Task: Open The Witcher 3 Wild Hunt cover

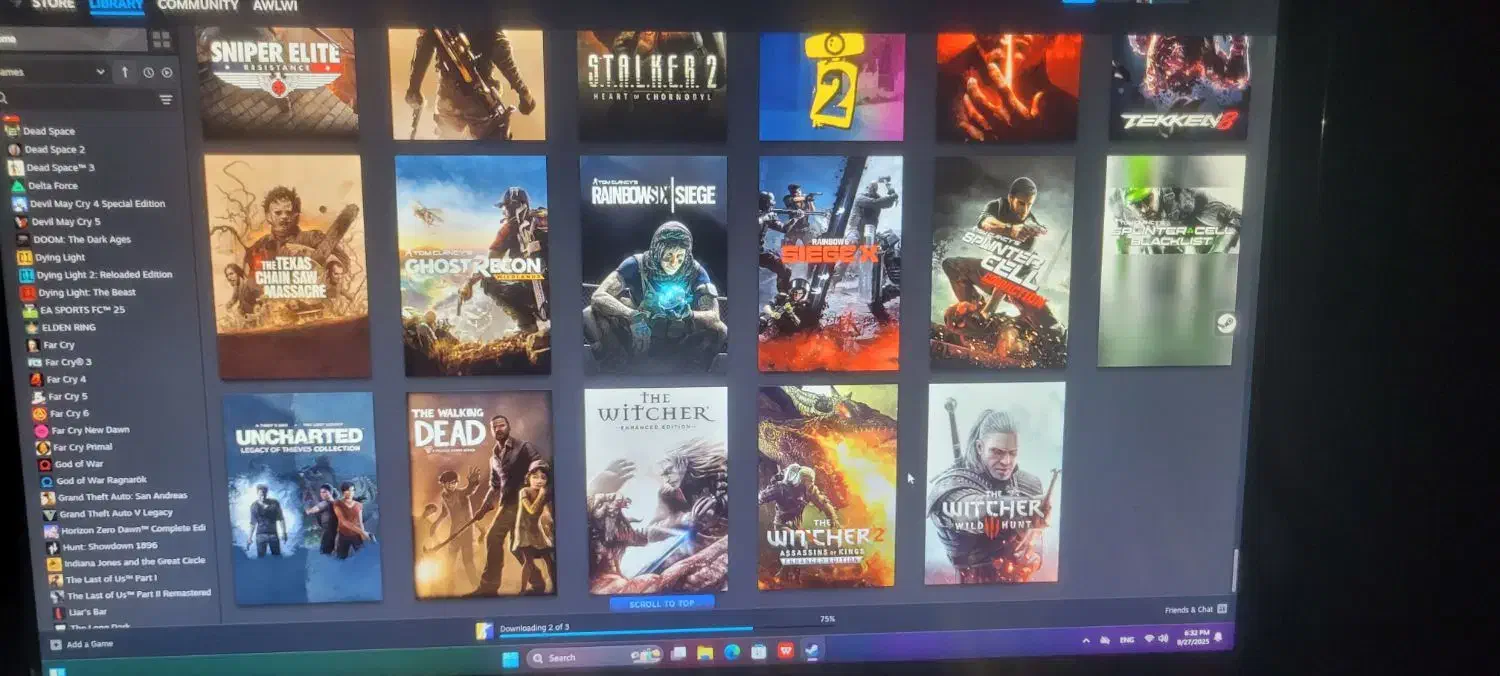Action: point(995,483)
